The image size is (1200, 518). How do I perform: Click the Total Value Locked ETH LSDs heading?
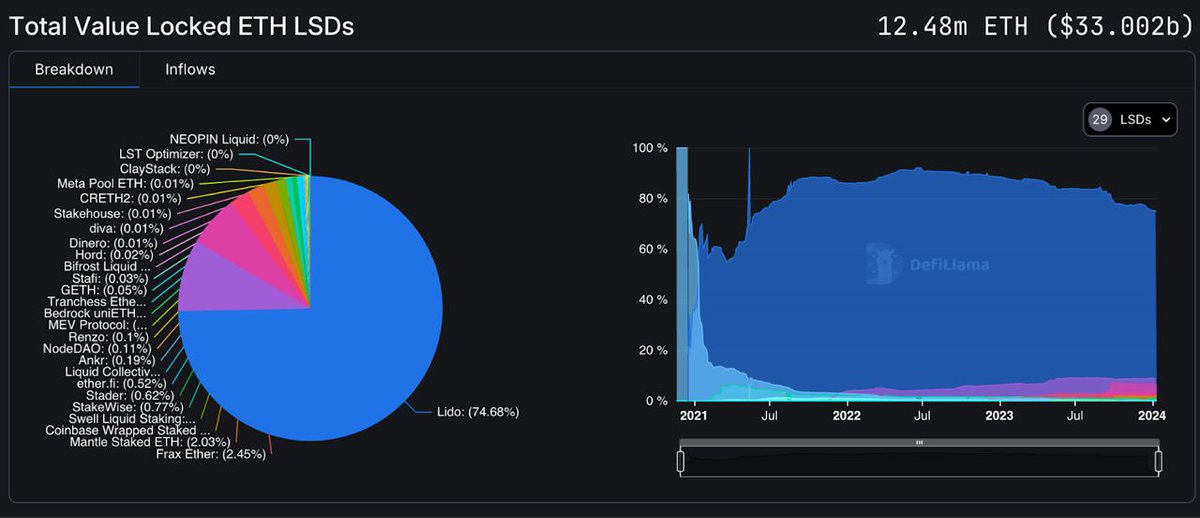tap(180, 26)
